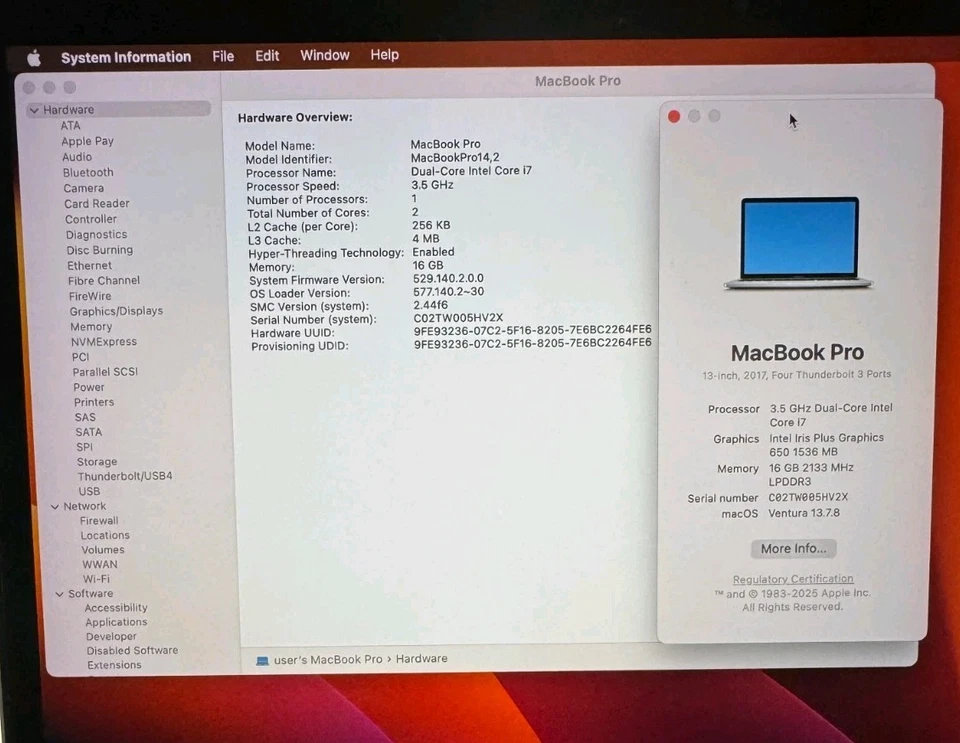The image size is (960, 743).
Task: Select Hardware in the sidebar
Action: click(119, 110)
